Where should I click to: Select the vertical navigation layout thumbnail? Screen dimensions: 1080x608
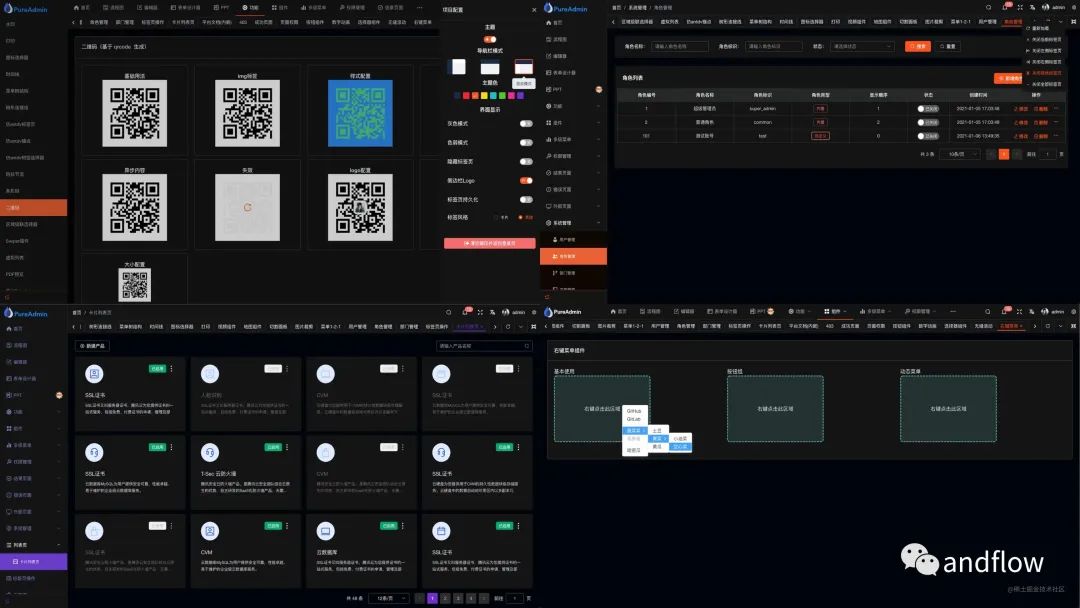click(457, 67)
